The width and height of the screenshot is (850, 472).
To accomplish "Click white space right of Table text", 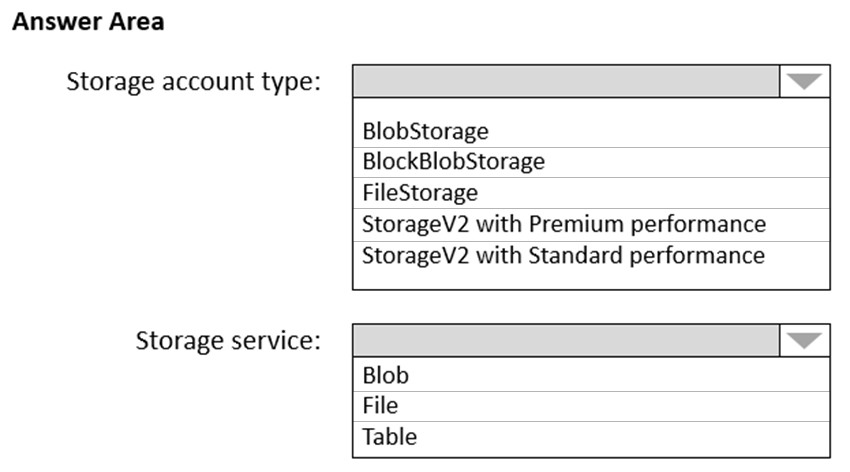I will (x=623, y=438).
